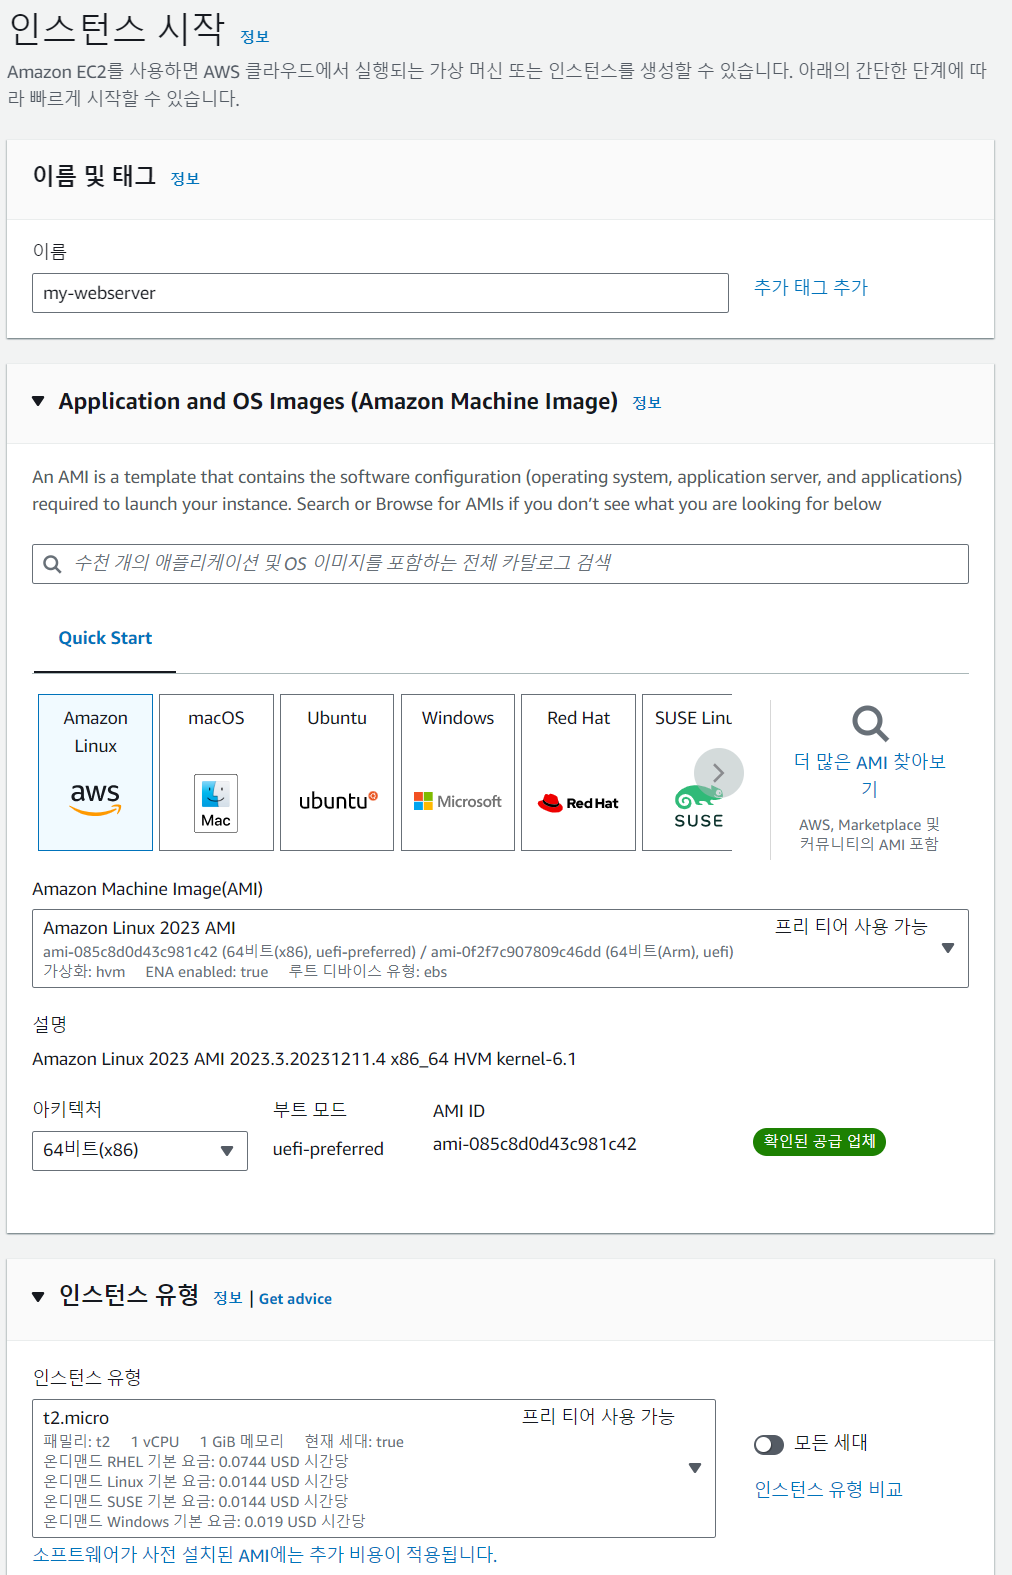Open 정보 link next to 이름 및 태그

click(x=185, y=179)
